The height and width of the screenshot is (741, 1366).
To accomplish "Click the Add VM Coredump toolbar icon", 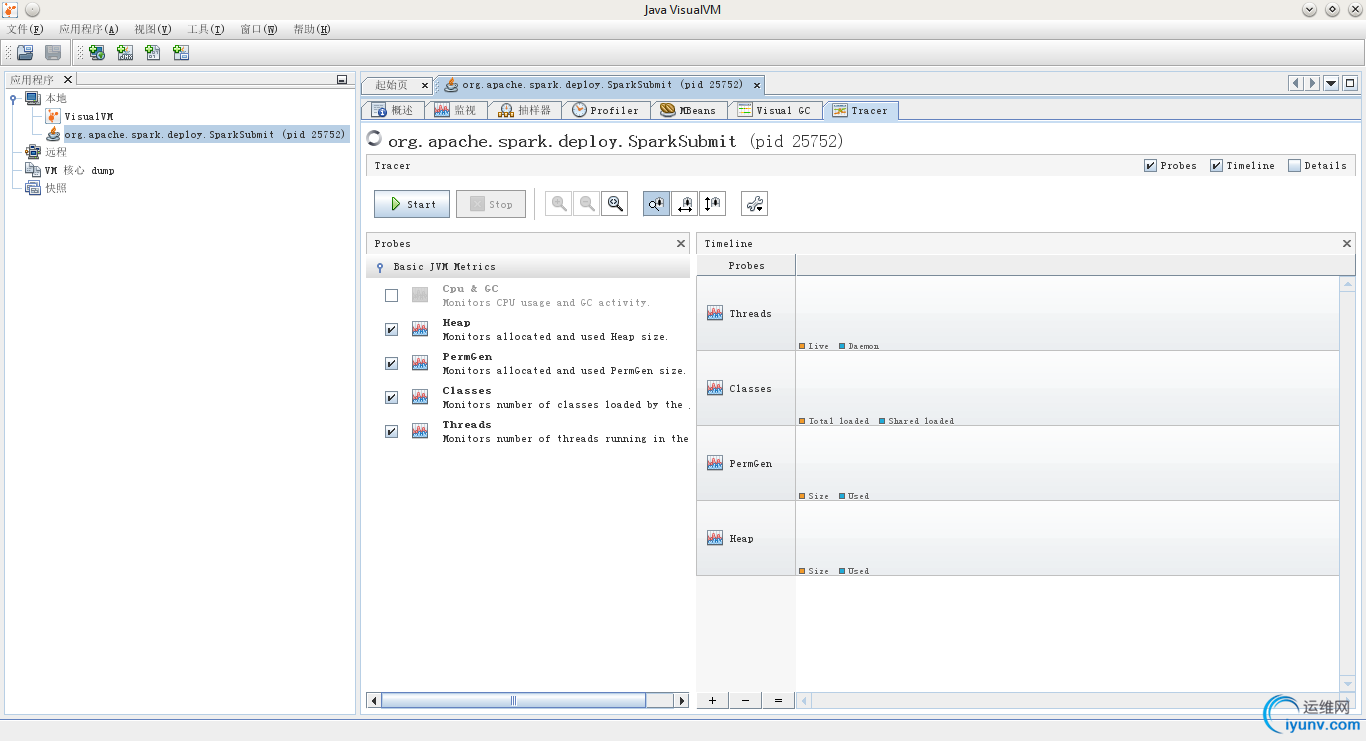I will click(x=153, y=53).
